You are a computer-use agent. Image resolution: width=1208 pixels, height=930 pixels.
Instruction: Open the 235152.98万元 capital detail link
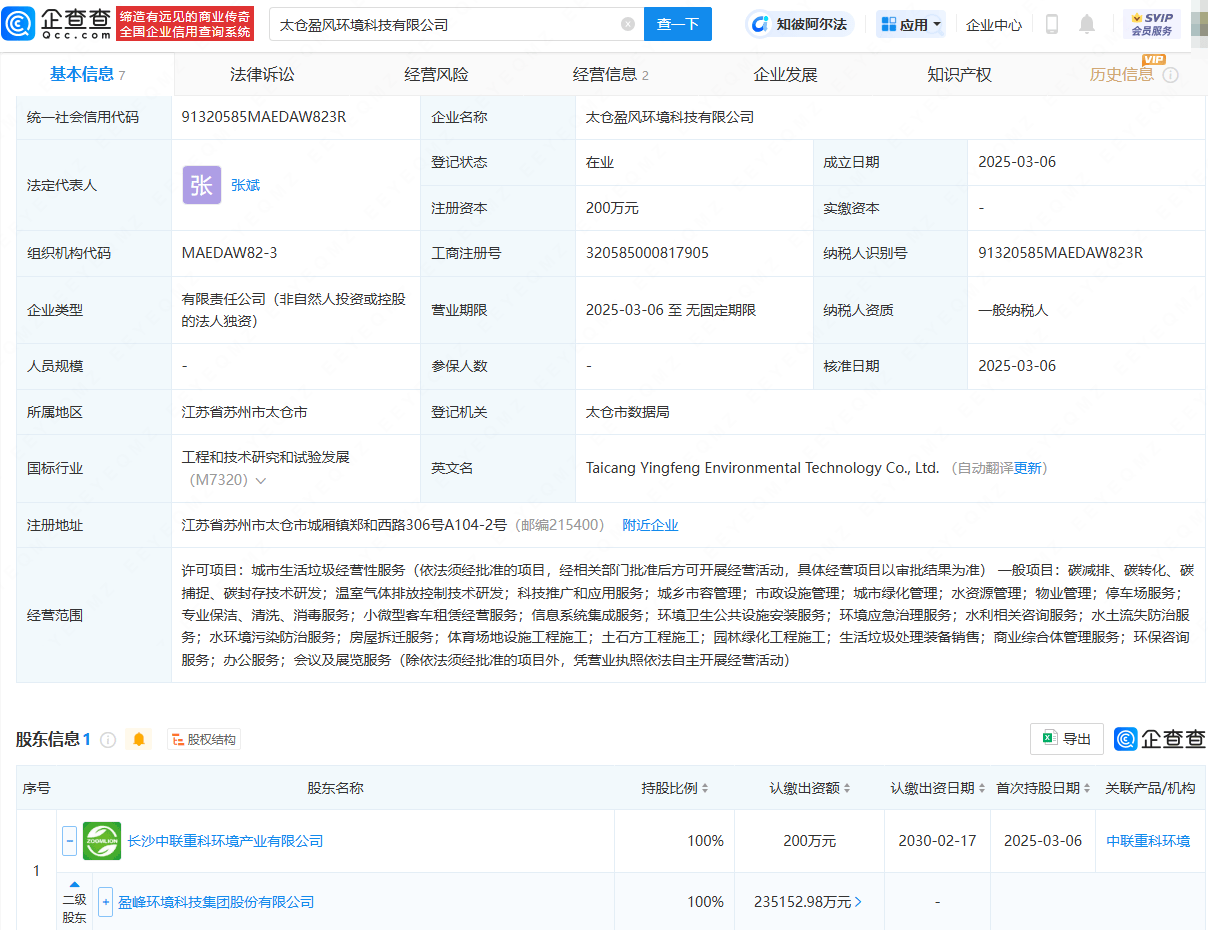808,902
